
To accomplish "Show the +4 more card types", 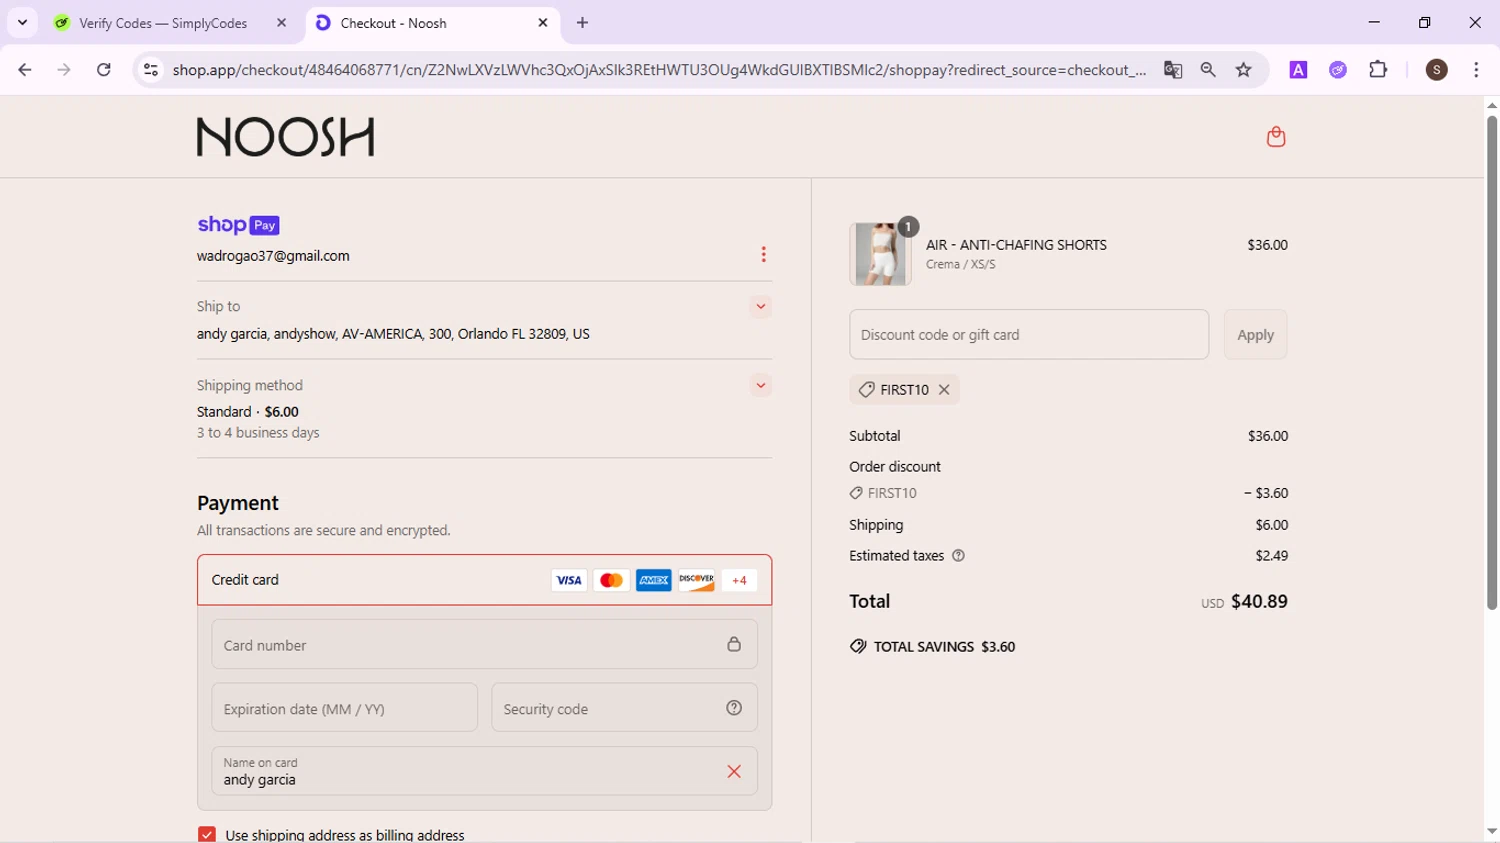I will click(739, 580).
